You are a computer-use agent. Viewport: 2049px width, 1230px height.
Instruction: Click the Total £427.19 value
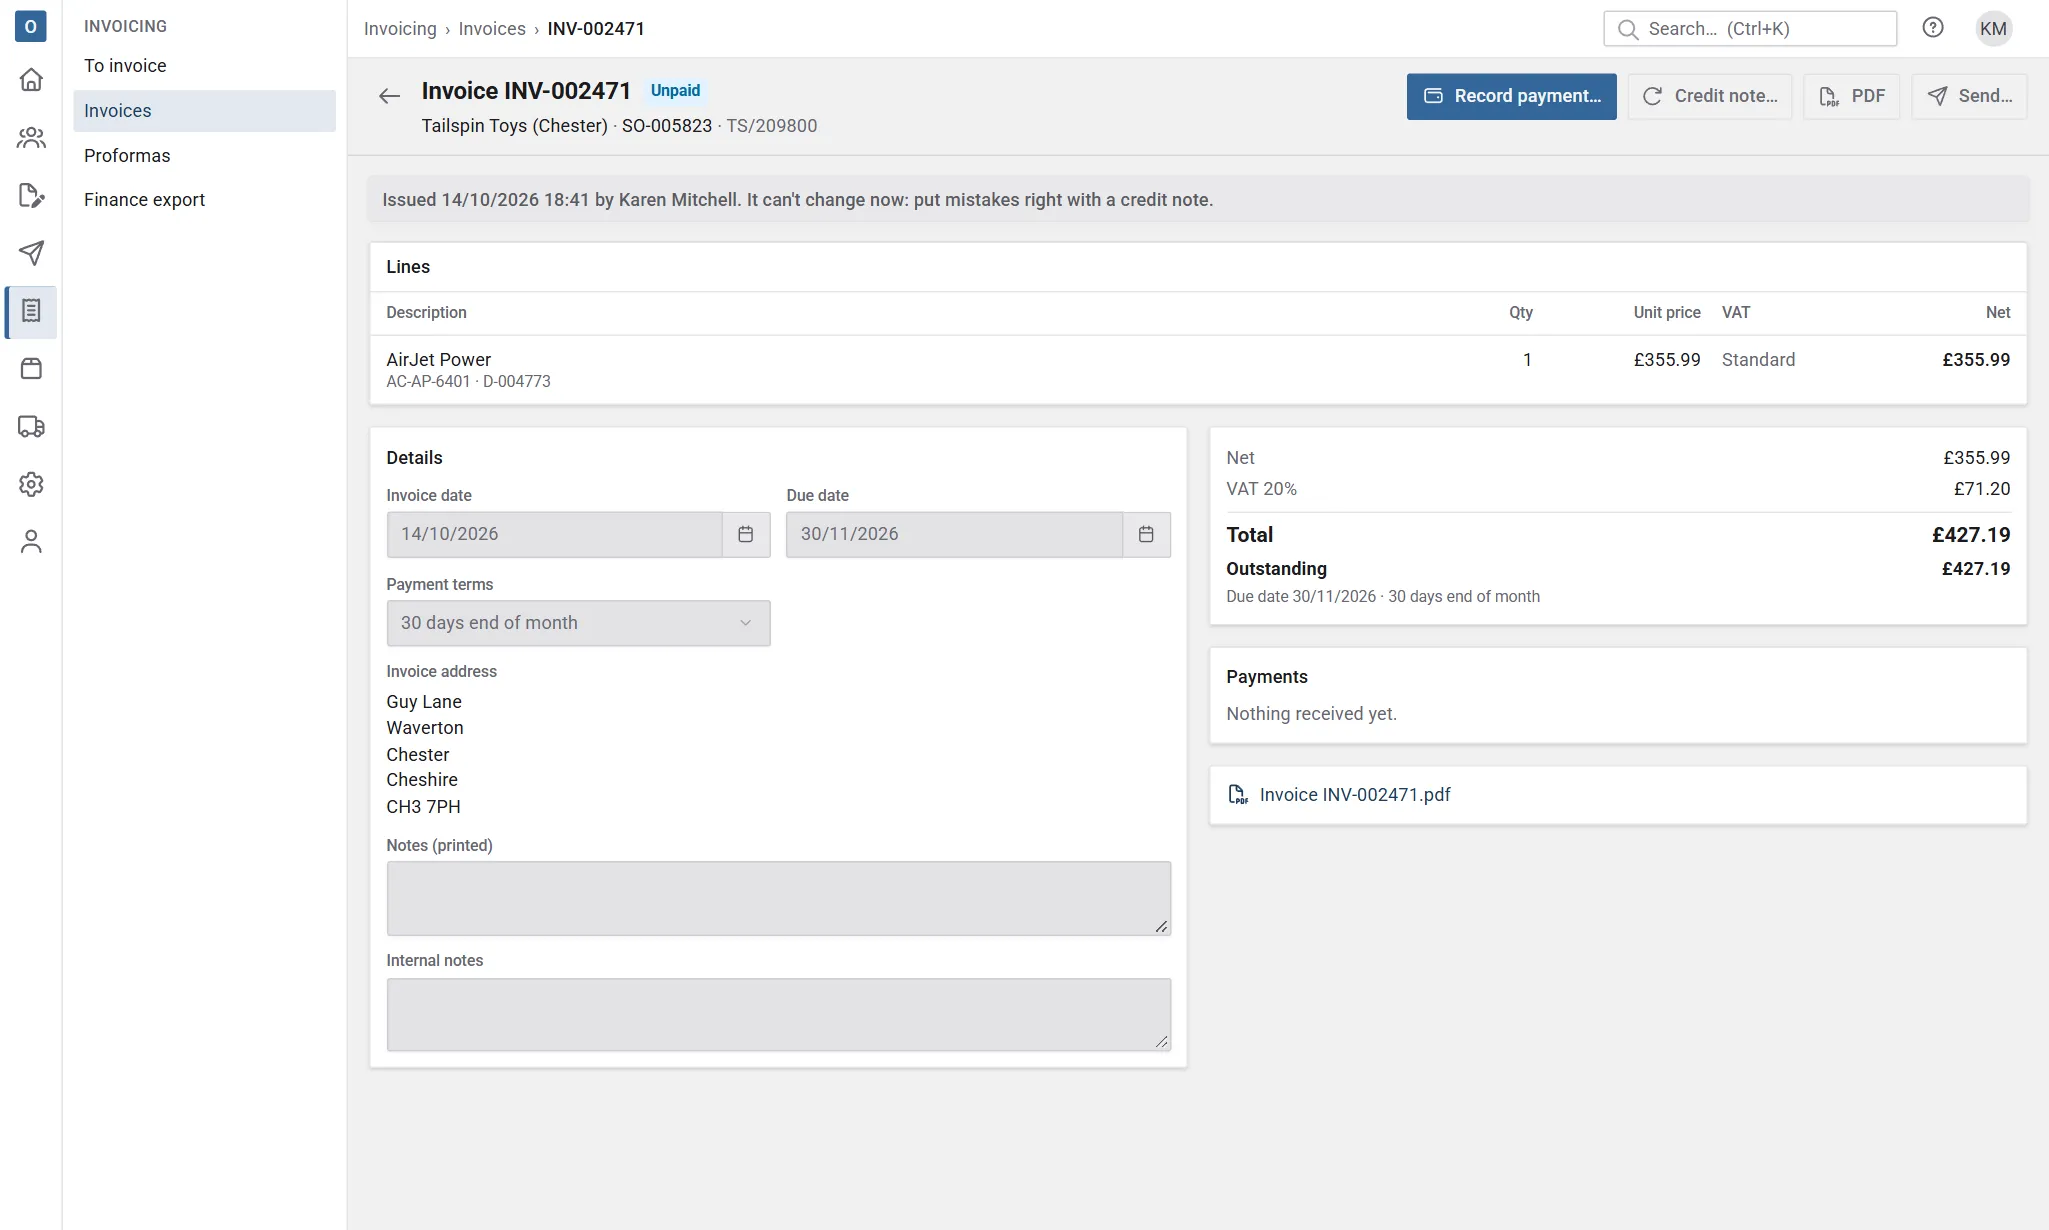(1970, 535)
